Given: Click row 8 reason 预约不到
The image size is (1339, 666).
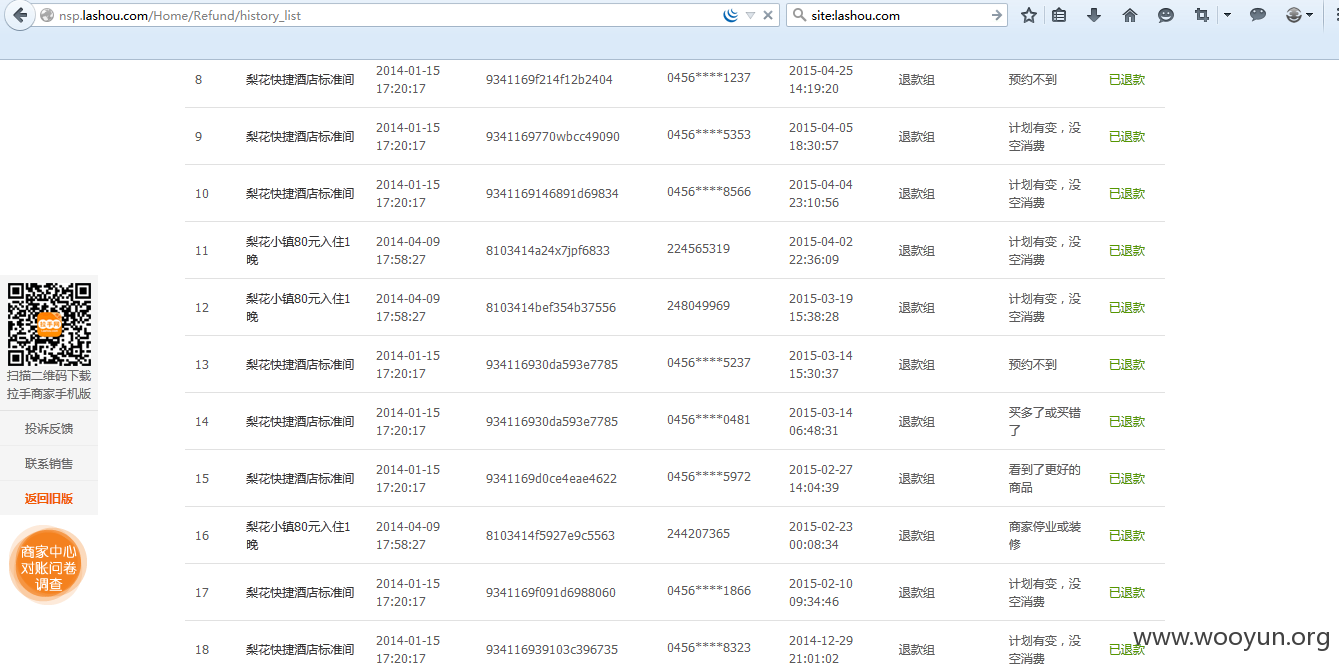Looking at the screenshot, I should pyautogui.click(x=1032, y=79).
